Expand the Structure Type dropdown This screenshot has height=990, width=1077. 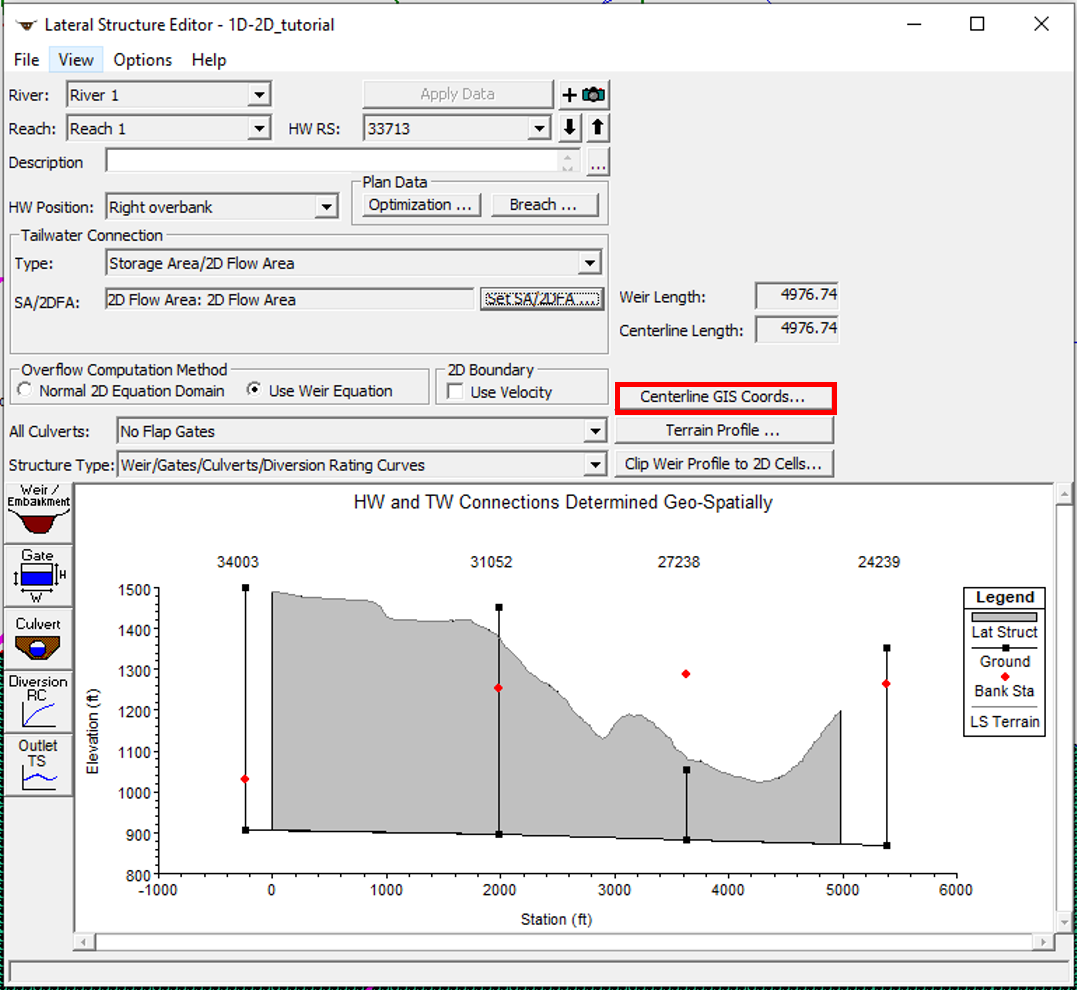596,465
